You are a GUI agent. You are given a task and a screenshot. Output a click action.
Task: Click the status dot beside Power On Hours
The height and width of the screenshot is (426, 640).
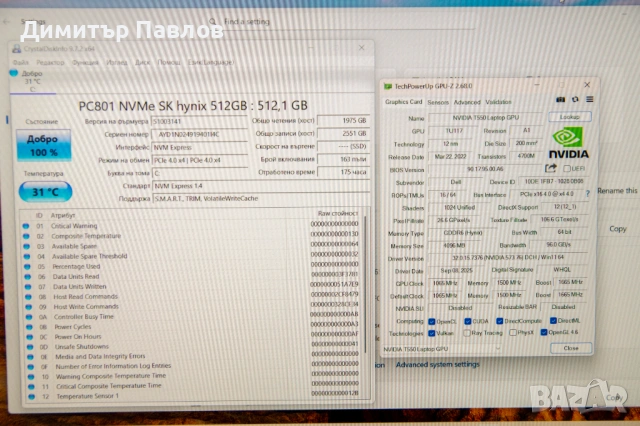pos(27,336)
